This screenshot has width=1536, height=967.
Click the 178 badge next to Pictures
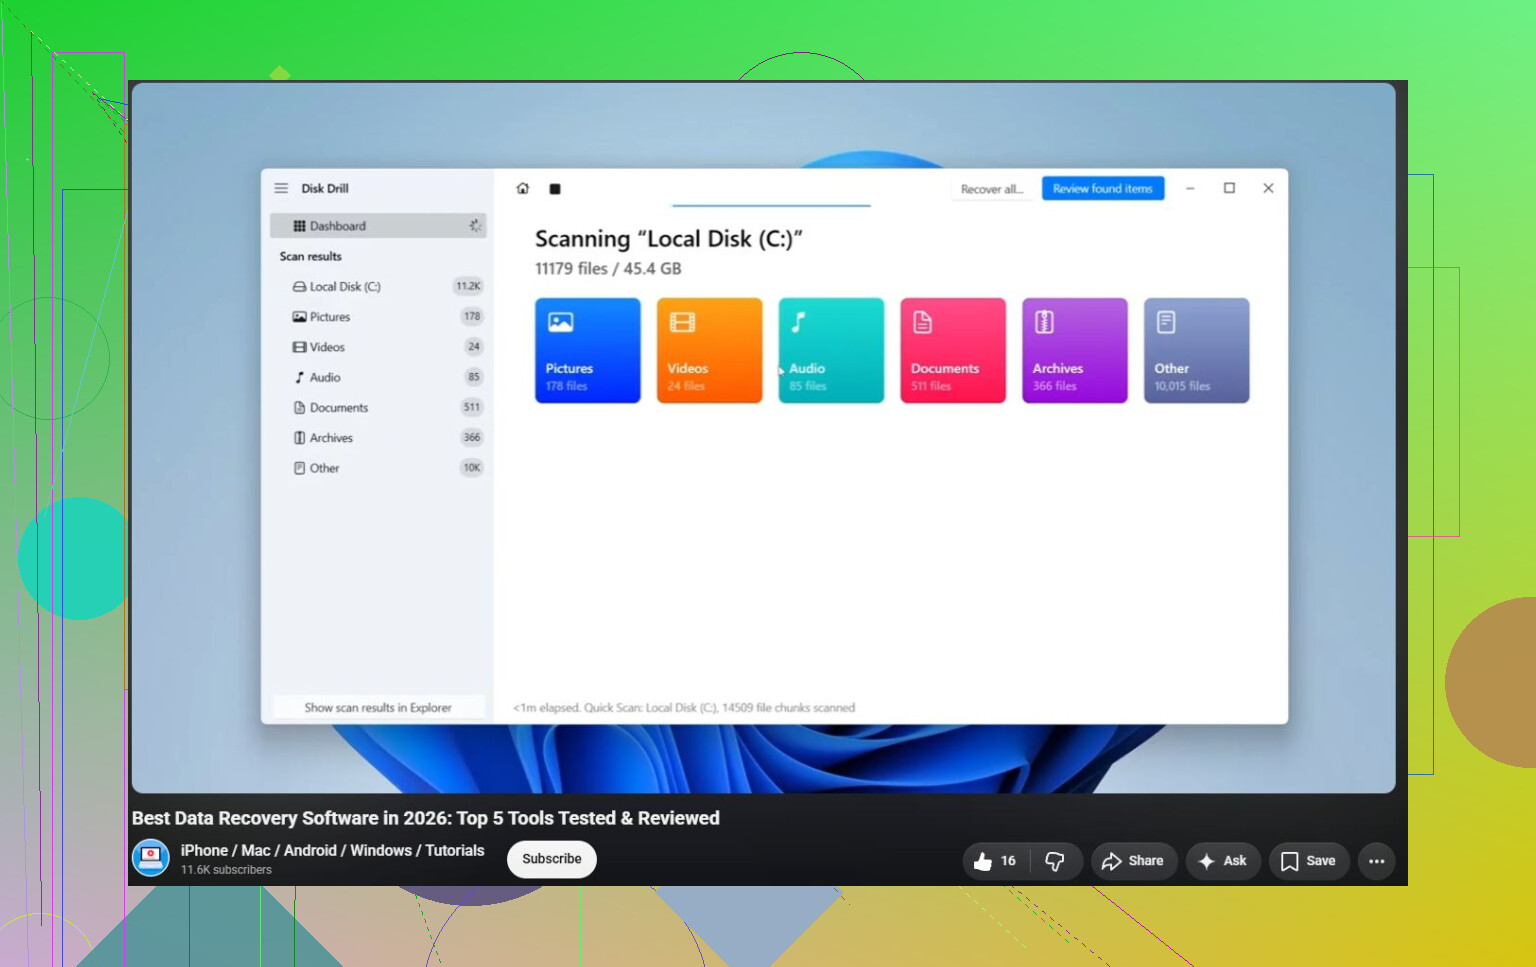pyautogui.click(x=472, y=316)
